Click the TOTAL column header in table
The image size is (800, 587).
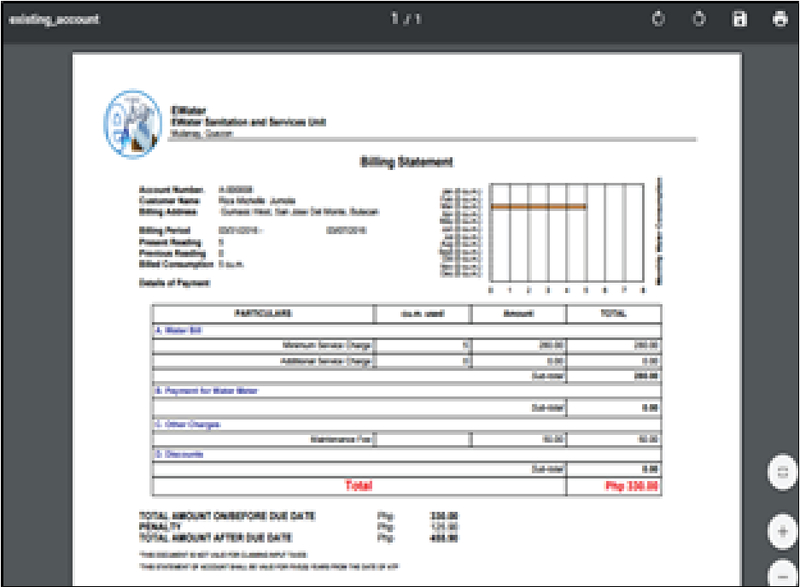(613, 313)
